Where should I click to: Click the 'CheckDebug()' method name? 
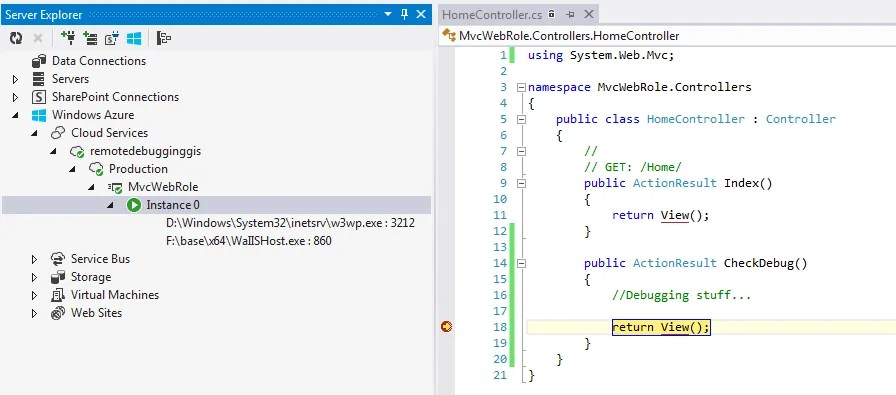point(766,263)
